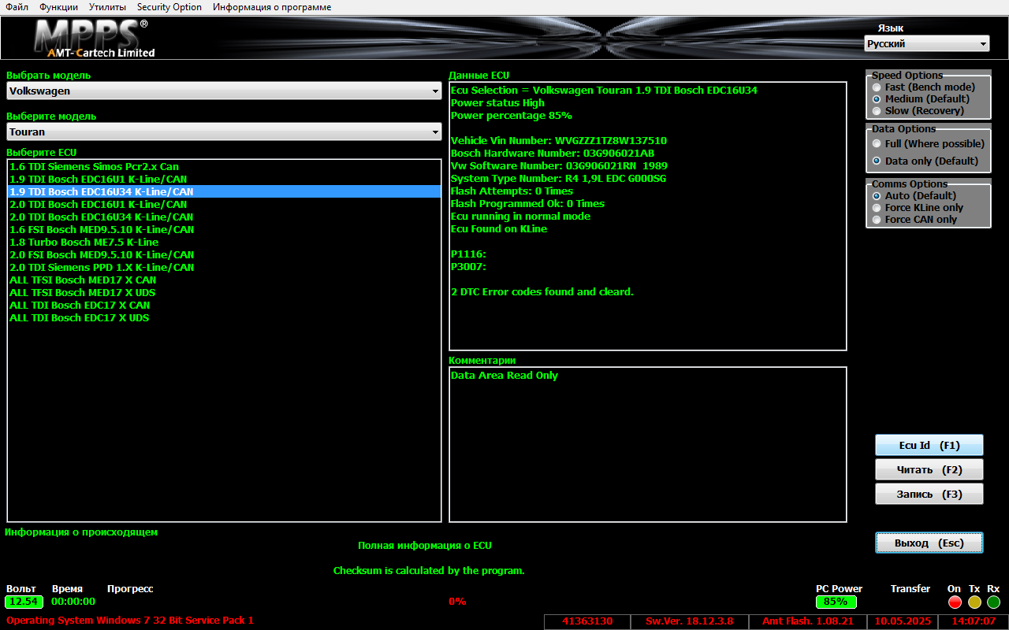Select 2.0 TDI Bosch EDC16U1 K-Line/CAN
This screenshot has height=630, width=1009.
point(224,205)
